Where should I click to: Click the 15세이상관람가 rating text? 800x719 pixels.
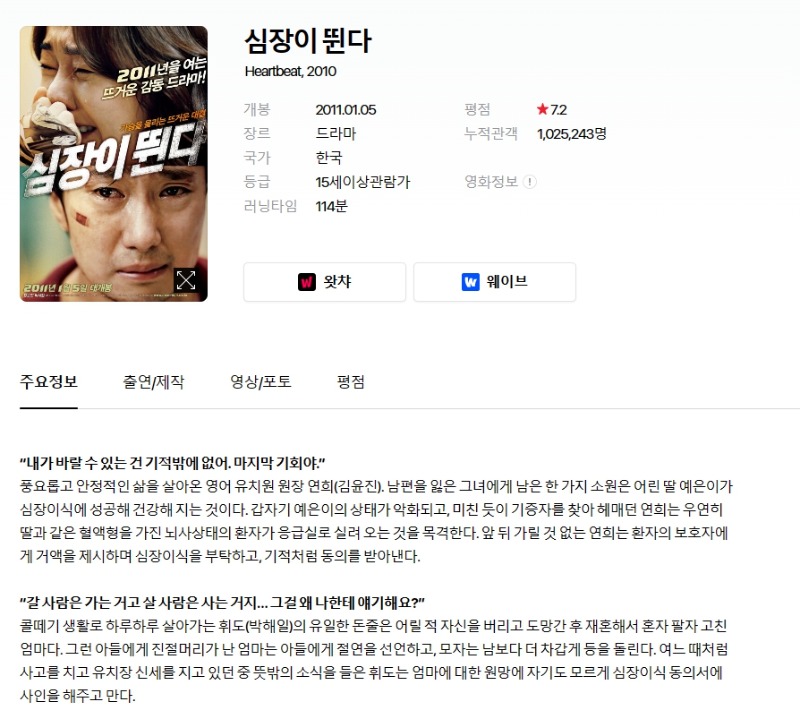pos(363,182)
